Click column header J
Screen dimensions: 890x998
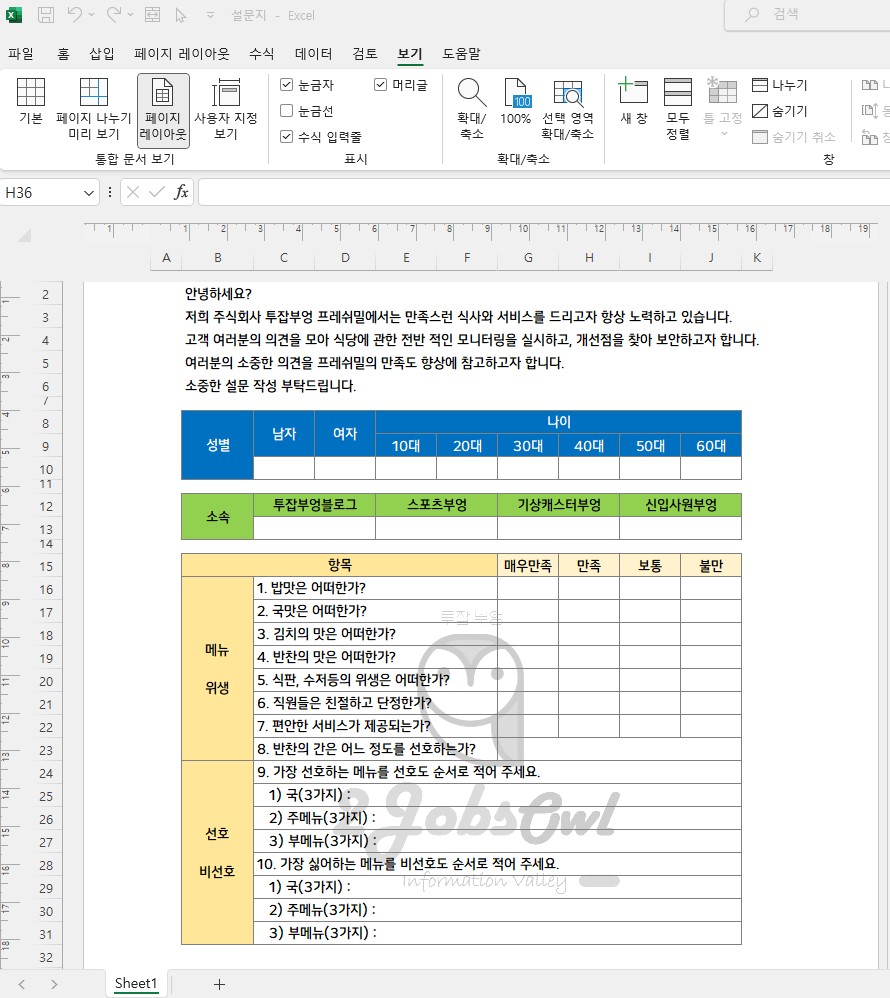pos(711,258)
